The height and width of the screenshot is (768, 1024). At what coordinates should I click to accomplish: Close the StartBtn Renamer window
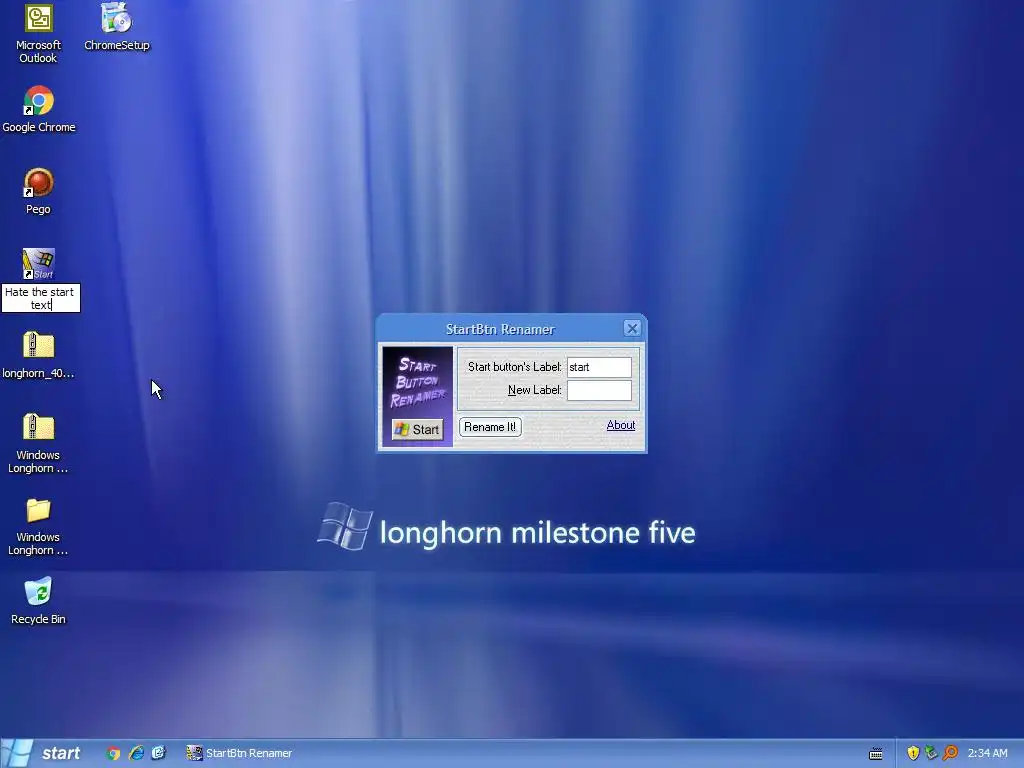click(632, 328)
